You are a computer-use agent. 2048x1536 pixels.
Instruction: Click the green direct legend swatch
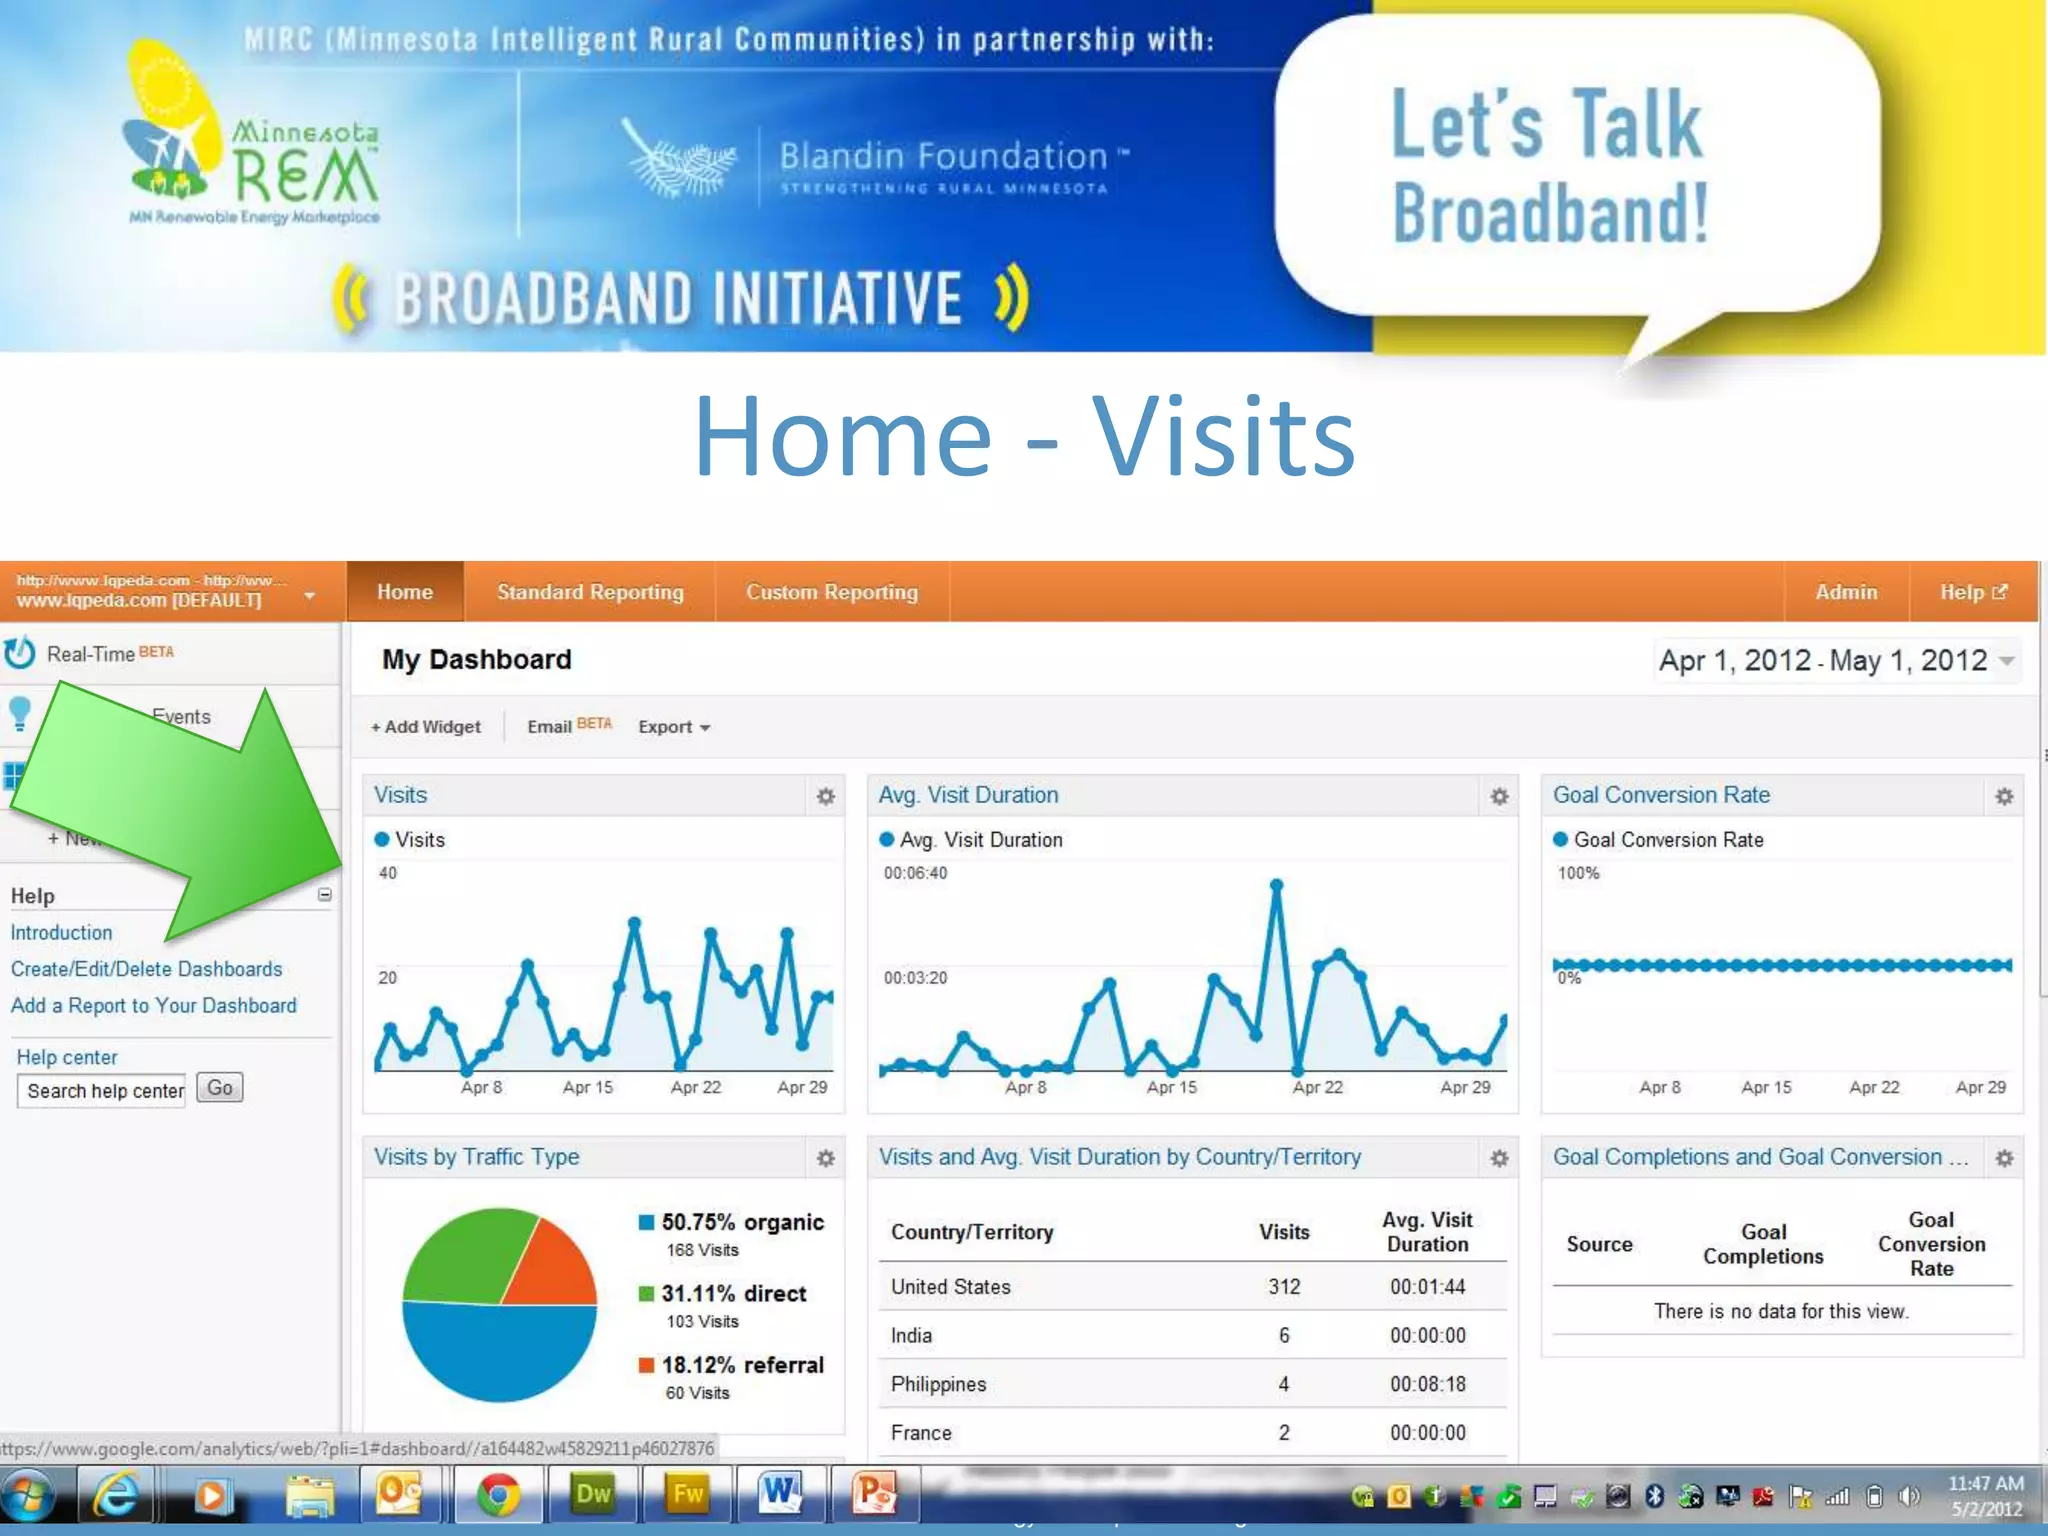[x=646, y=1293]
